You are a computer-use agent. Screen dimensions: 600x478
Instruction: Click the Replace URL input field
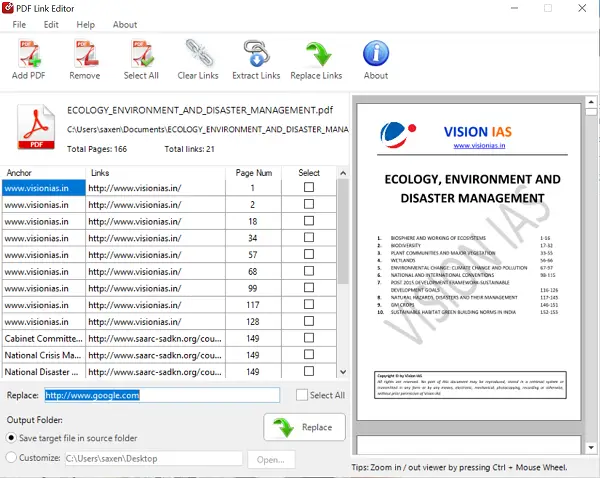162,395
